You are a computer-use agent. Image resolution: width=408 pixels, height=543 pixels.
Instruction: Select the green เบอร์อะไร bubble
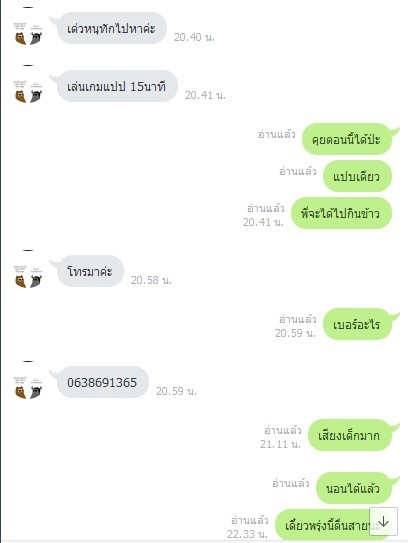click(357, 324)
